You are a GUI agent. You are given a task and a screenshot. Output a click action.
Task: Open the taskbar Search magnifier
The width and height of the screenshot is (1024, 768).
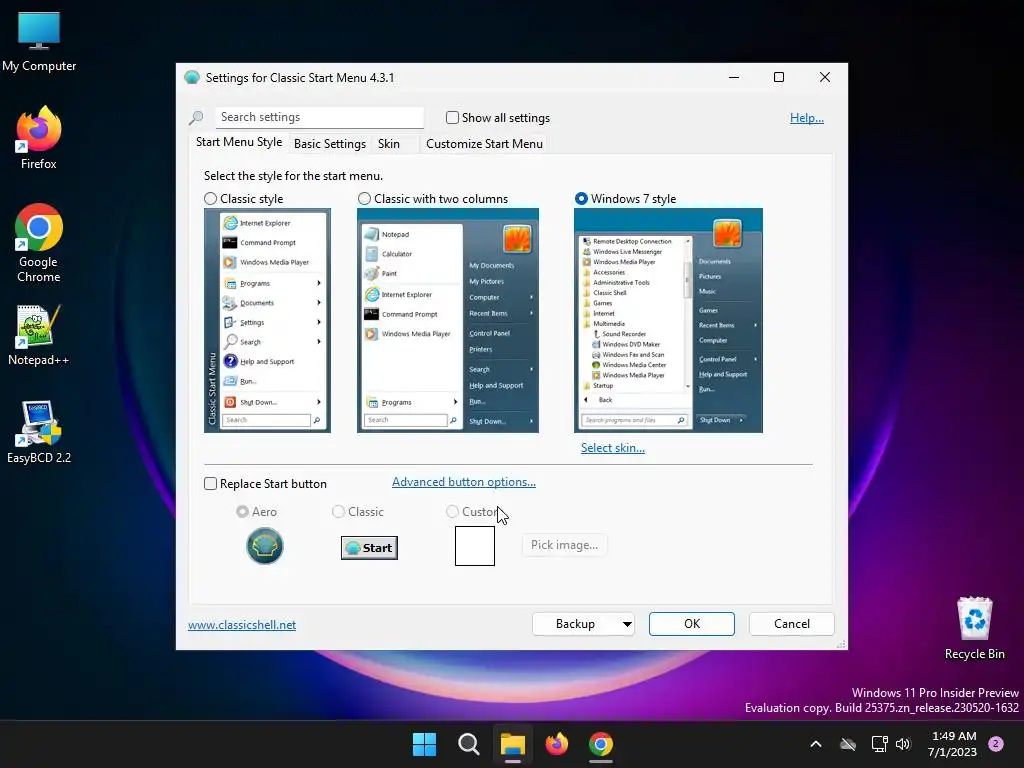469,744
